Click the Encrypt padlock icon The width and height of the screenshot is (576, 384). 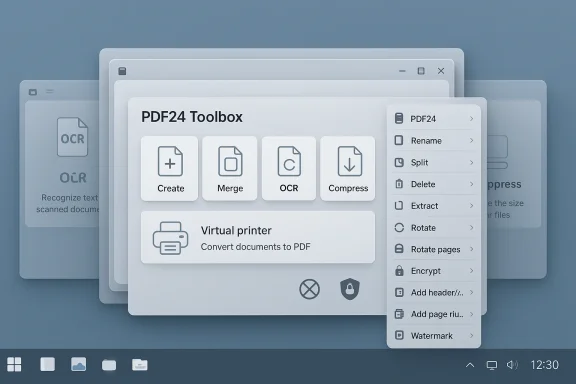[399, 271]
